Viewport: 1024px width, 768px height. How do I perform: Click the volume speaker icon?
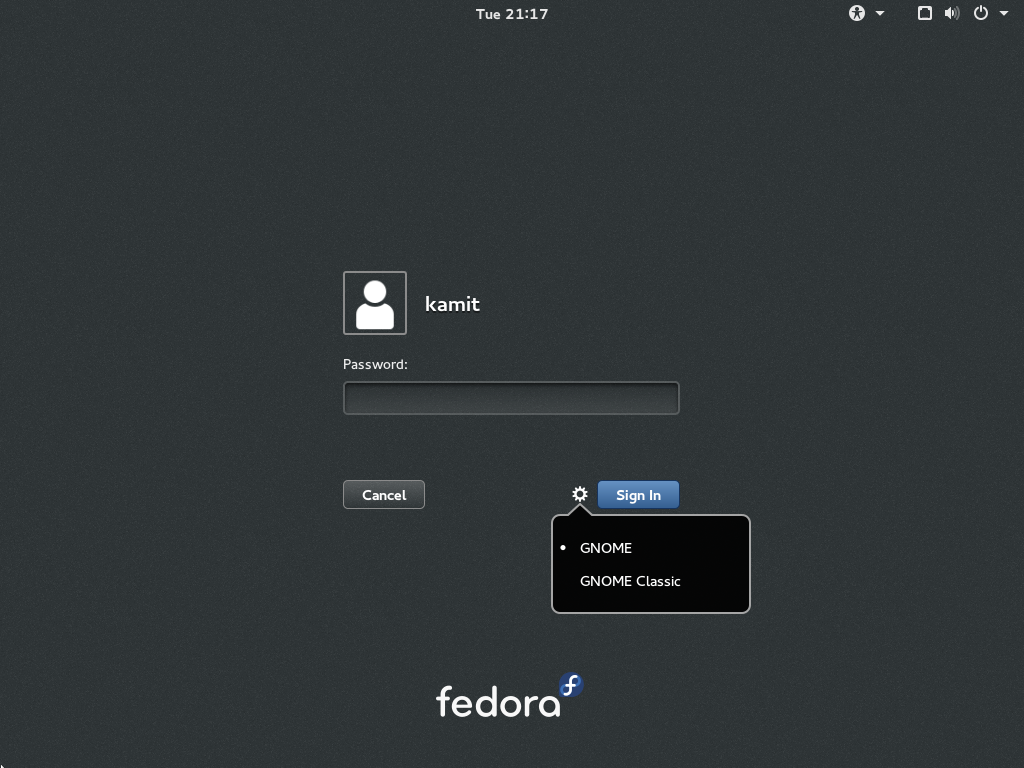tap(952, 13)
